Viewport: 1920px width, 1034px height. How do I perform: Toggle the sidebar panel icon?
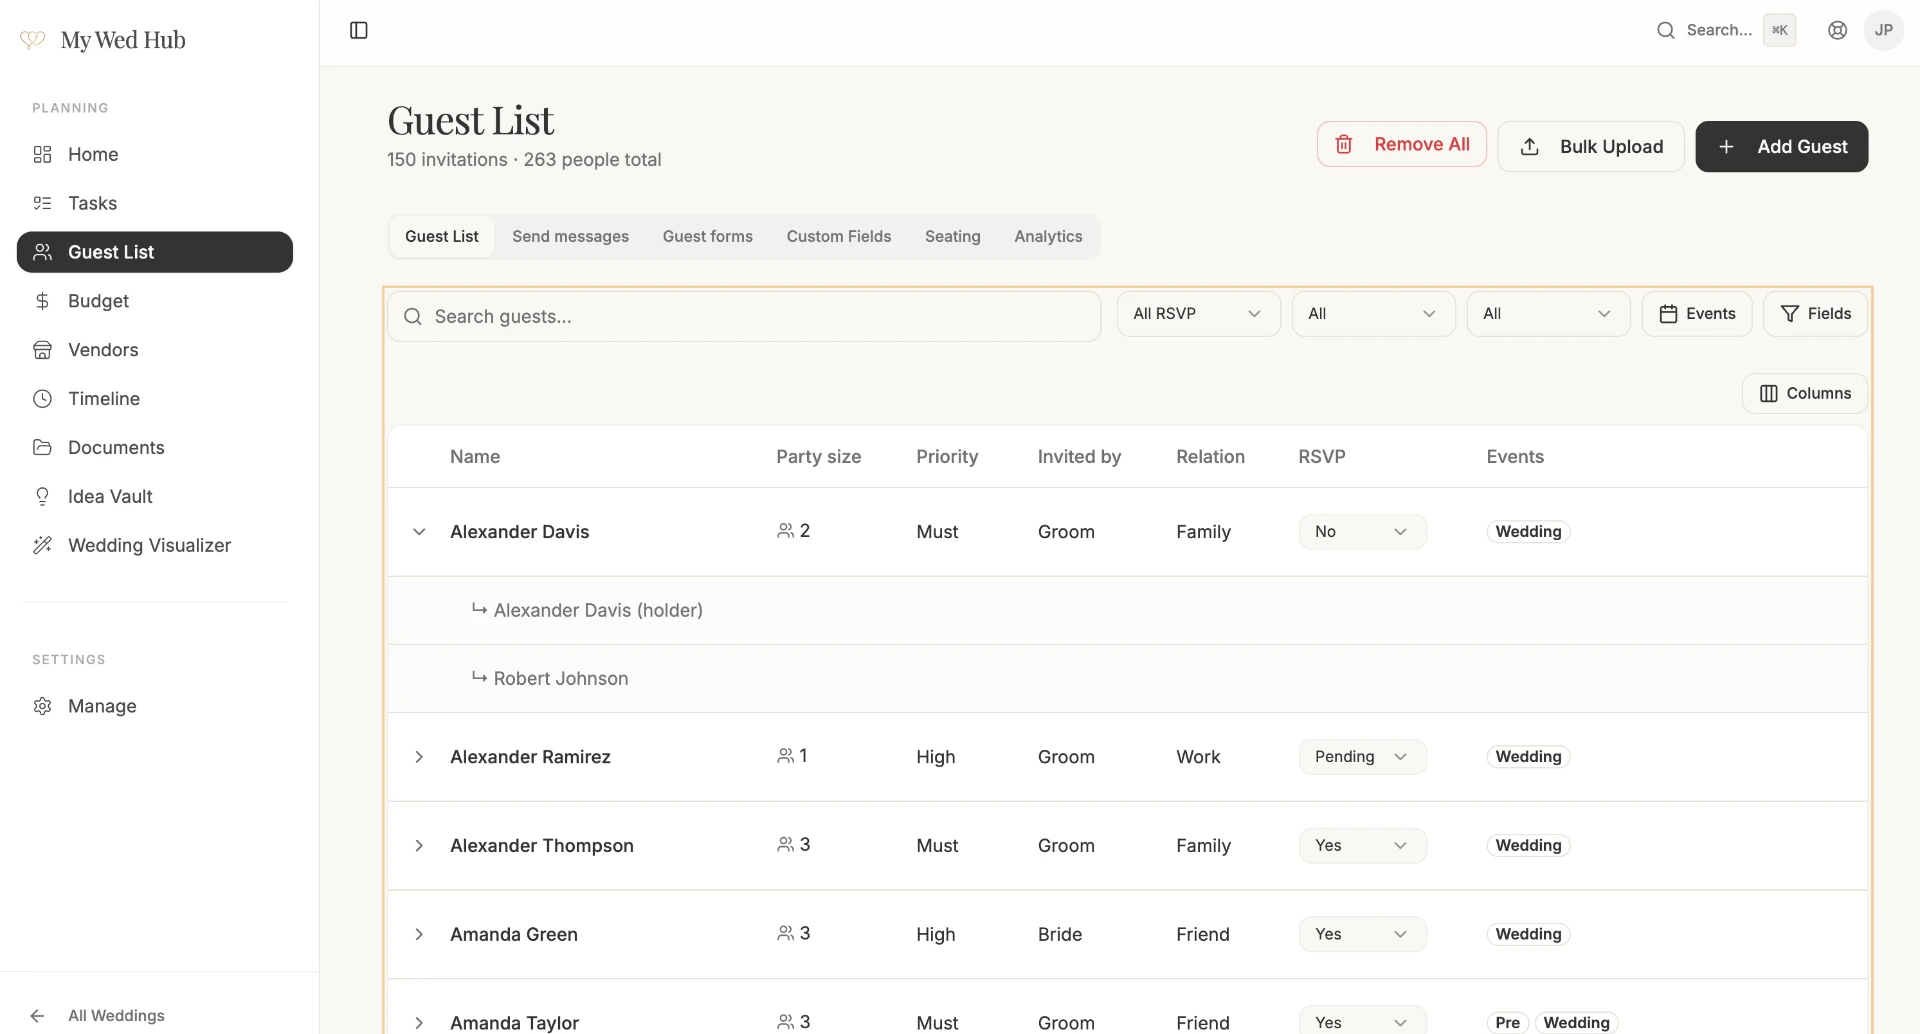pyautogui.click(x=359, y=30)
